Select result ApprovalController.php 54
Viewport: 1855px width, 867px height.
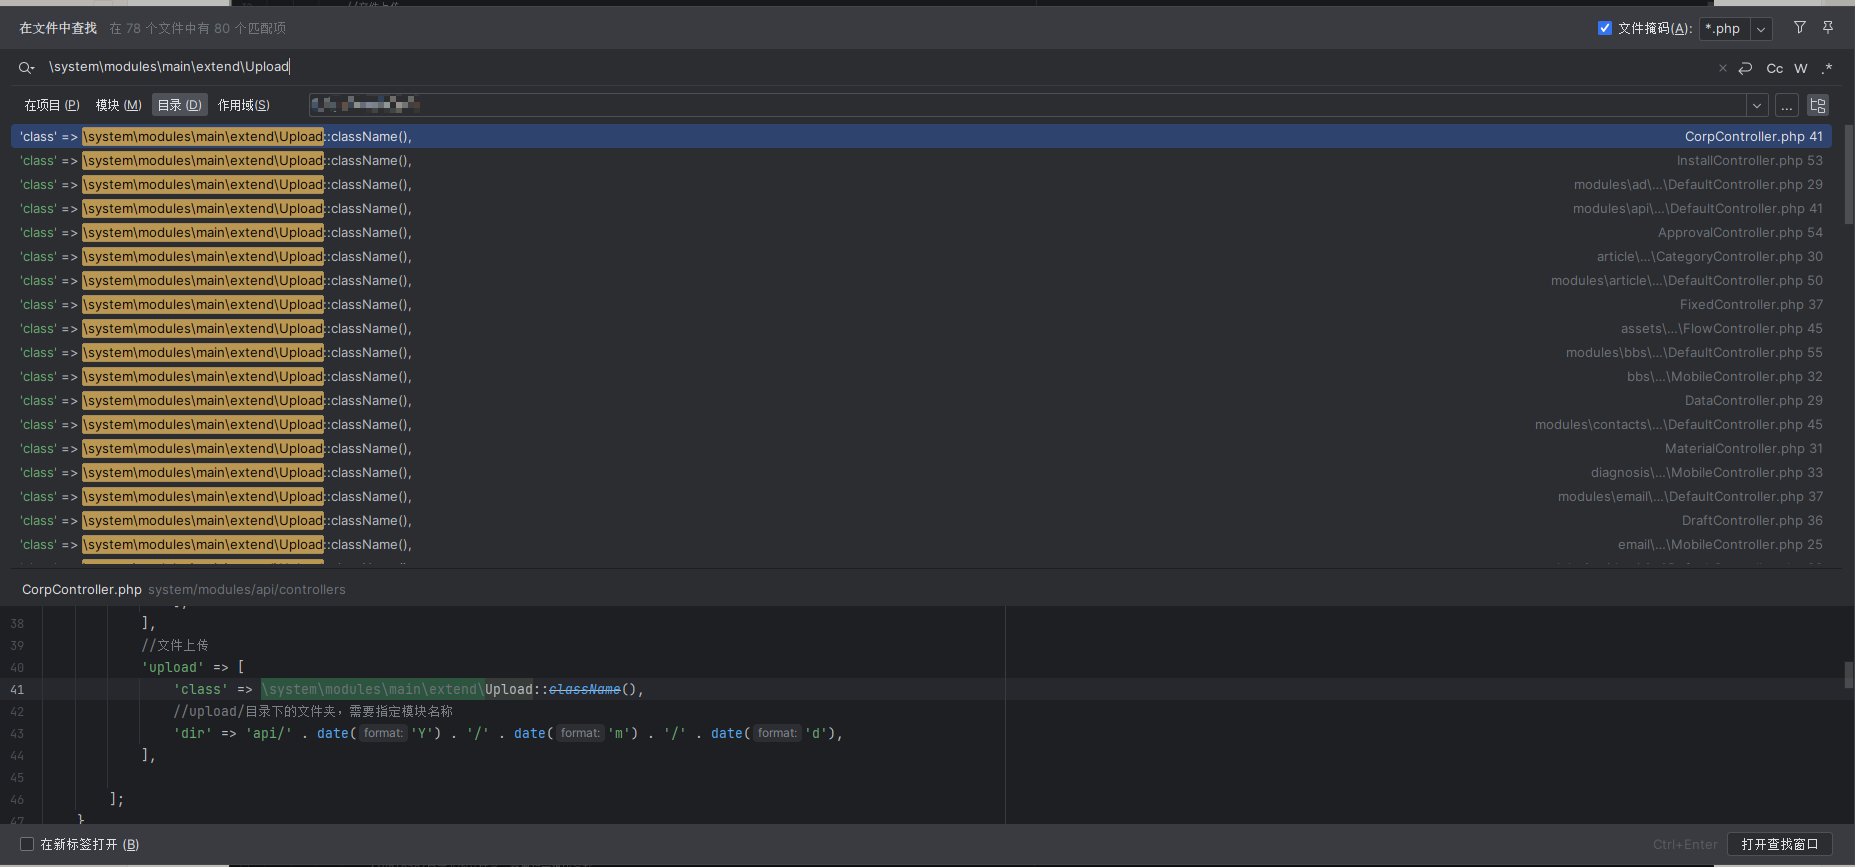click(921, 232)
